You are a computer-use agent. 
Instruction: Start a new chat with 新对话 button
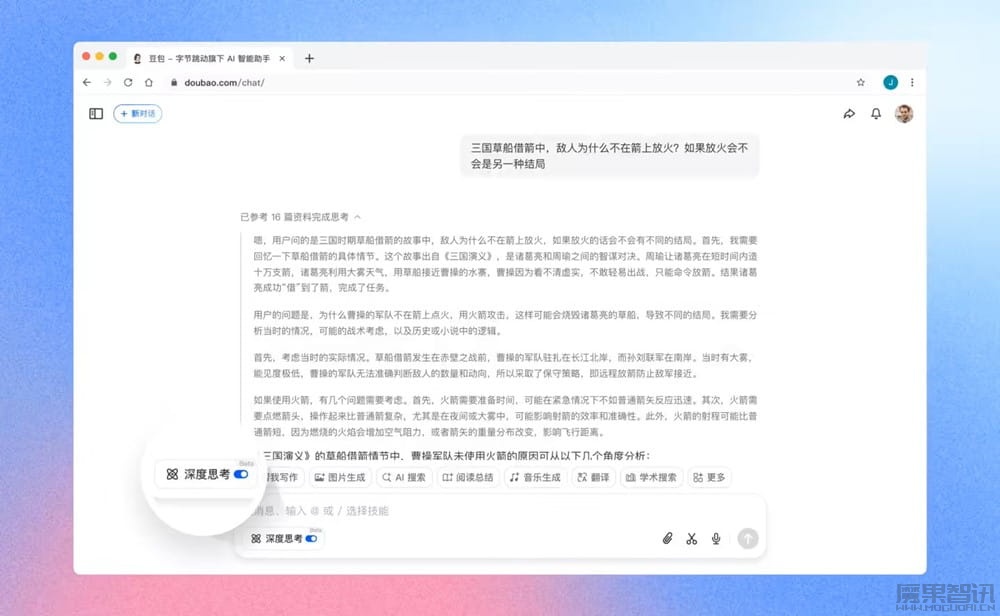click(138, 114)
